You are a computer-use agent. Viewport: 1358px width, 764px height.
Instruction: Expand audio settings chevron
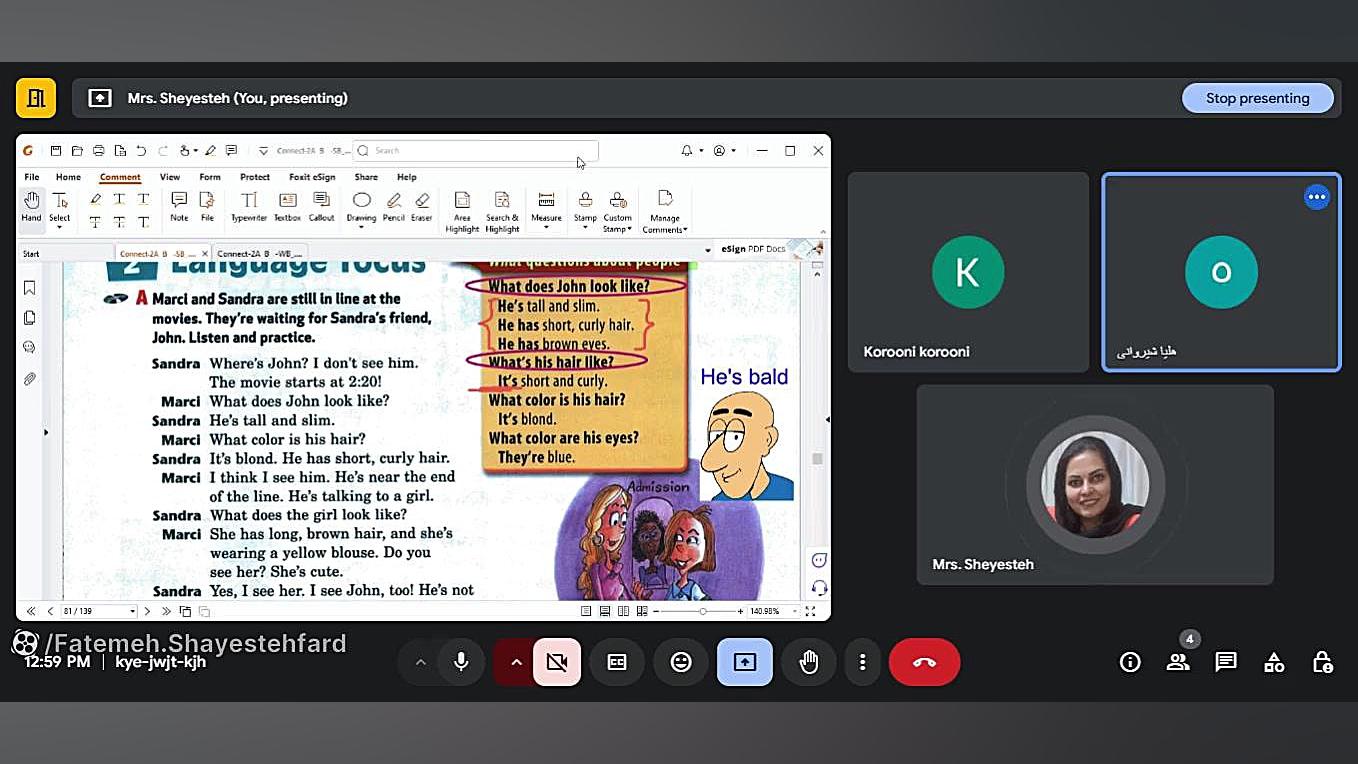click(x=420, y=662)
